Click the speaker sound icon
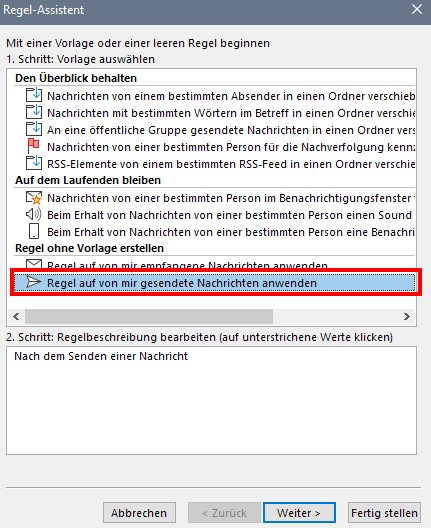The height and width of the screenshot is (528, 431). [x=34, y=214]
